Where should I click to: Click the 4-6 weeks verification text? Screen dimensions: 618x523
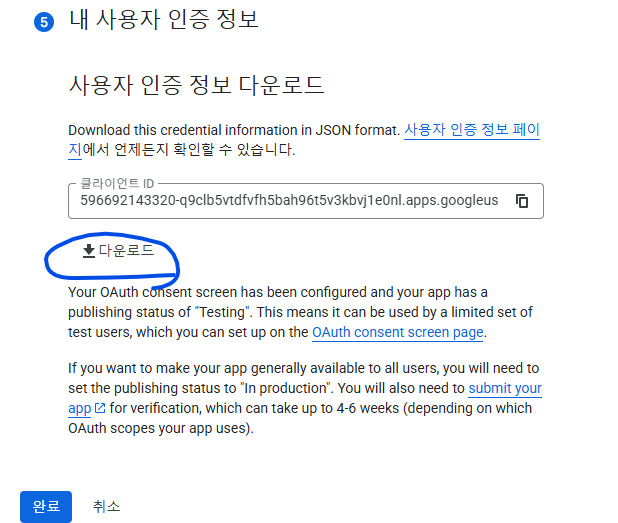368,408
